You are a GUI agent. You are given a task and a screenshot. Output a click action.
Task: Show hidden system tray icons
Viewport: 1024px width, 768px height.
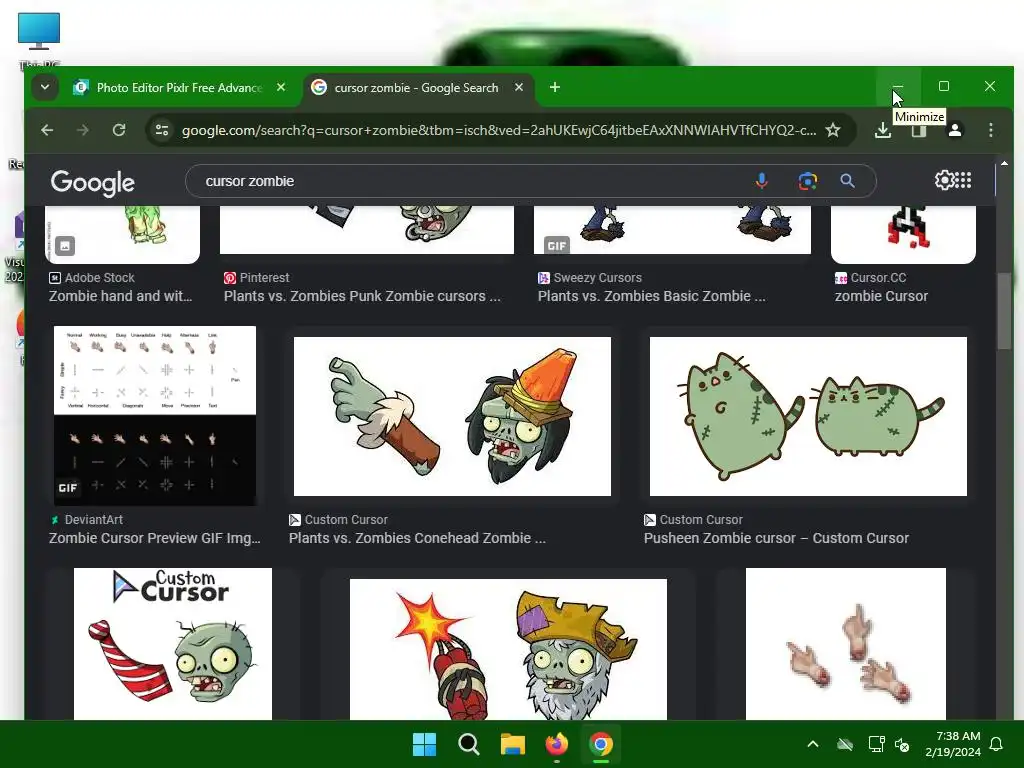tap(813, 744)
